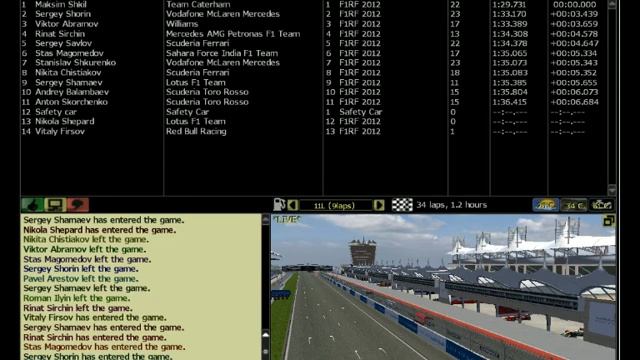Select driver Viktor Abramov row

pyautogui.click(x=67, y=24)
